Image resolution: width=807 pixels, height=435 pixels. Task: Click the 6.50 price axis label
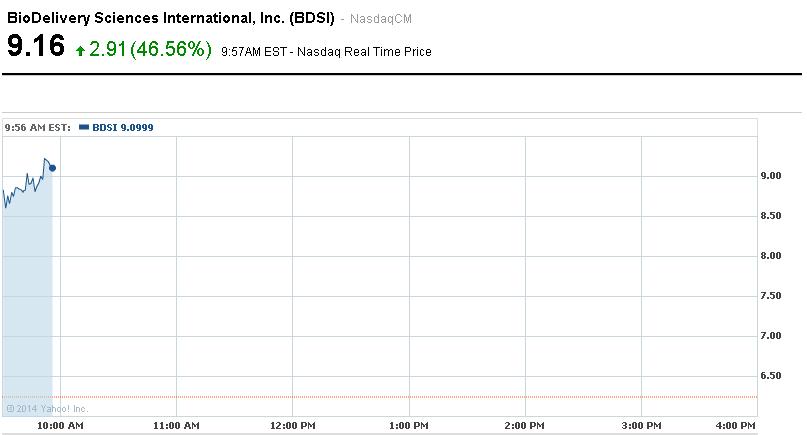[771, 376]
